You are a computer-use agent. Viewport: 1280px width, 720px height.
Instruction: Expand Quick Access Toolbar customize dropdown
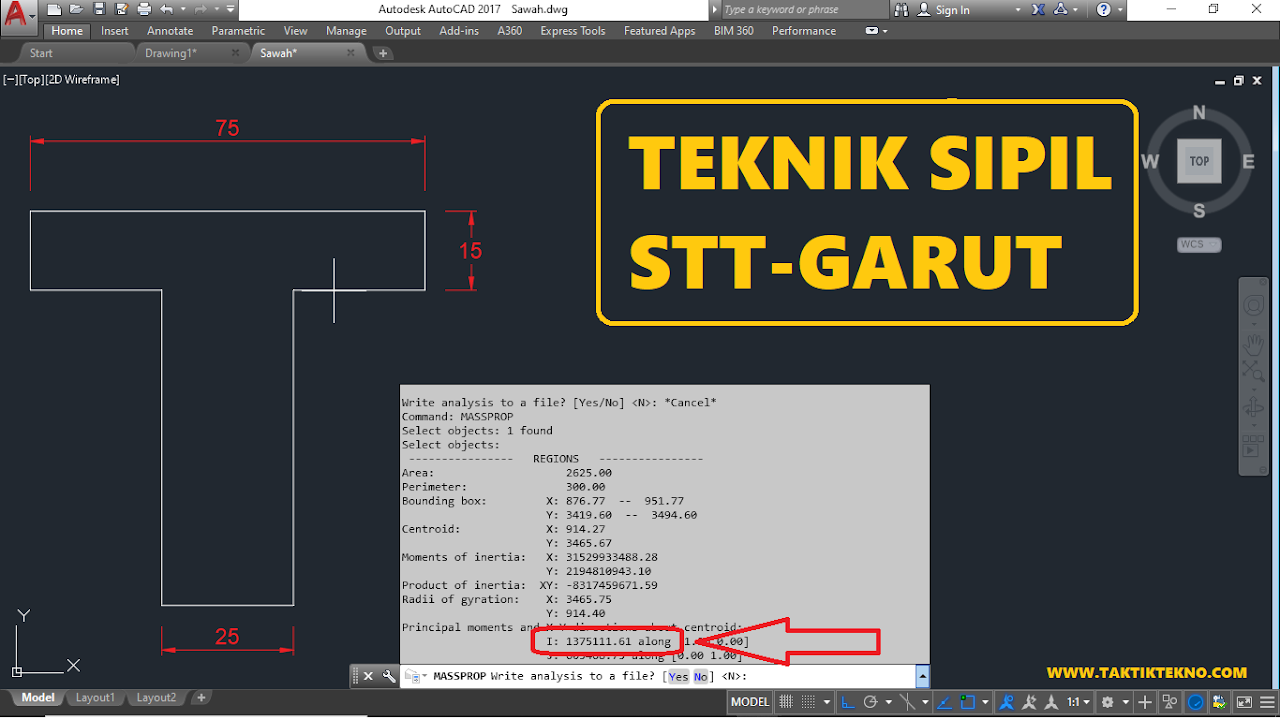click(230, 9)
